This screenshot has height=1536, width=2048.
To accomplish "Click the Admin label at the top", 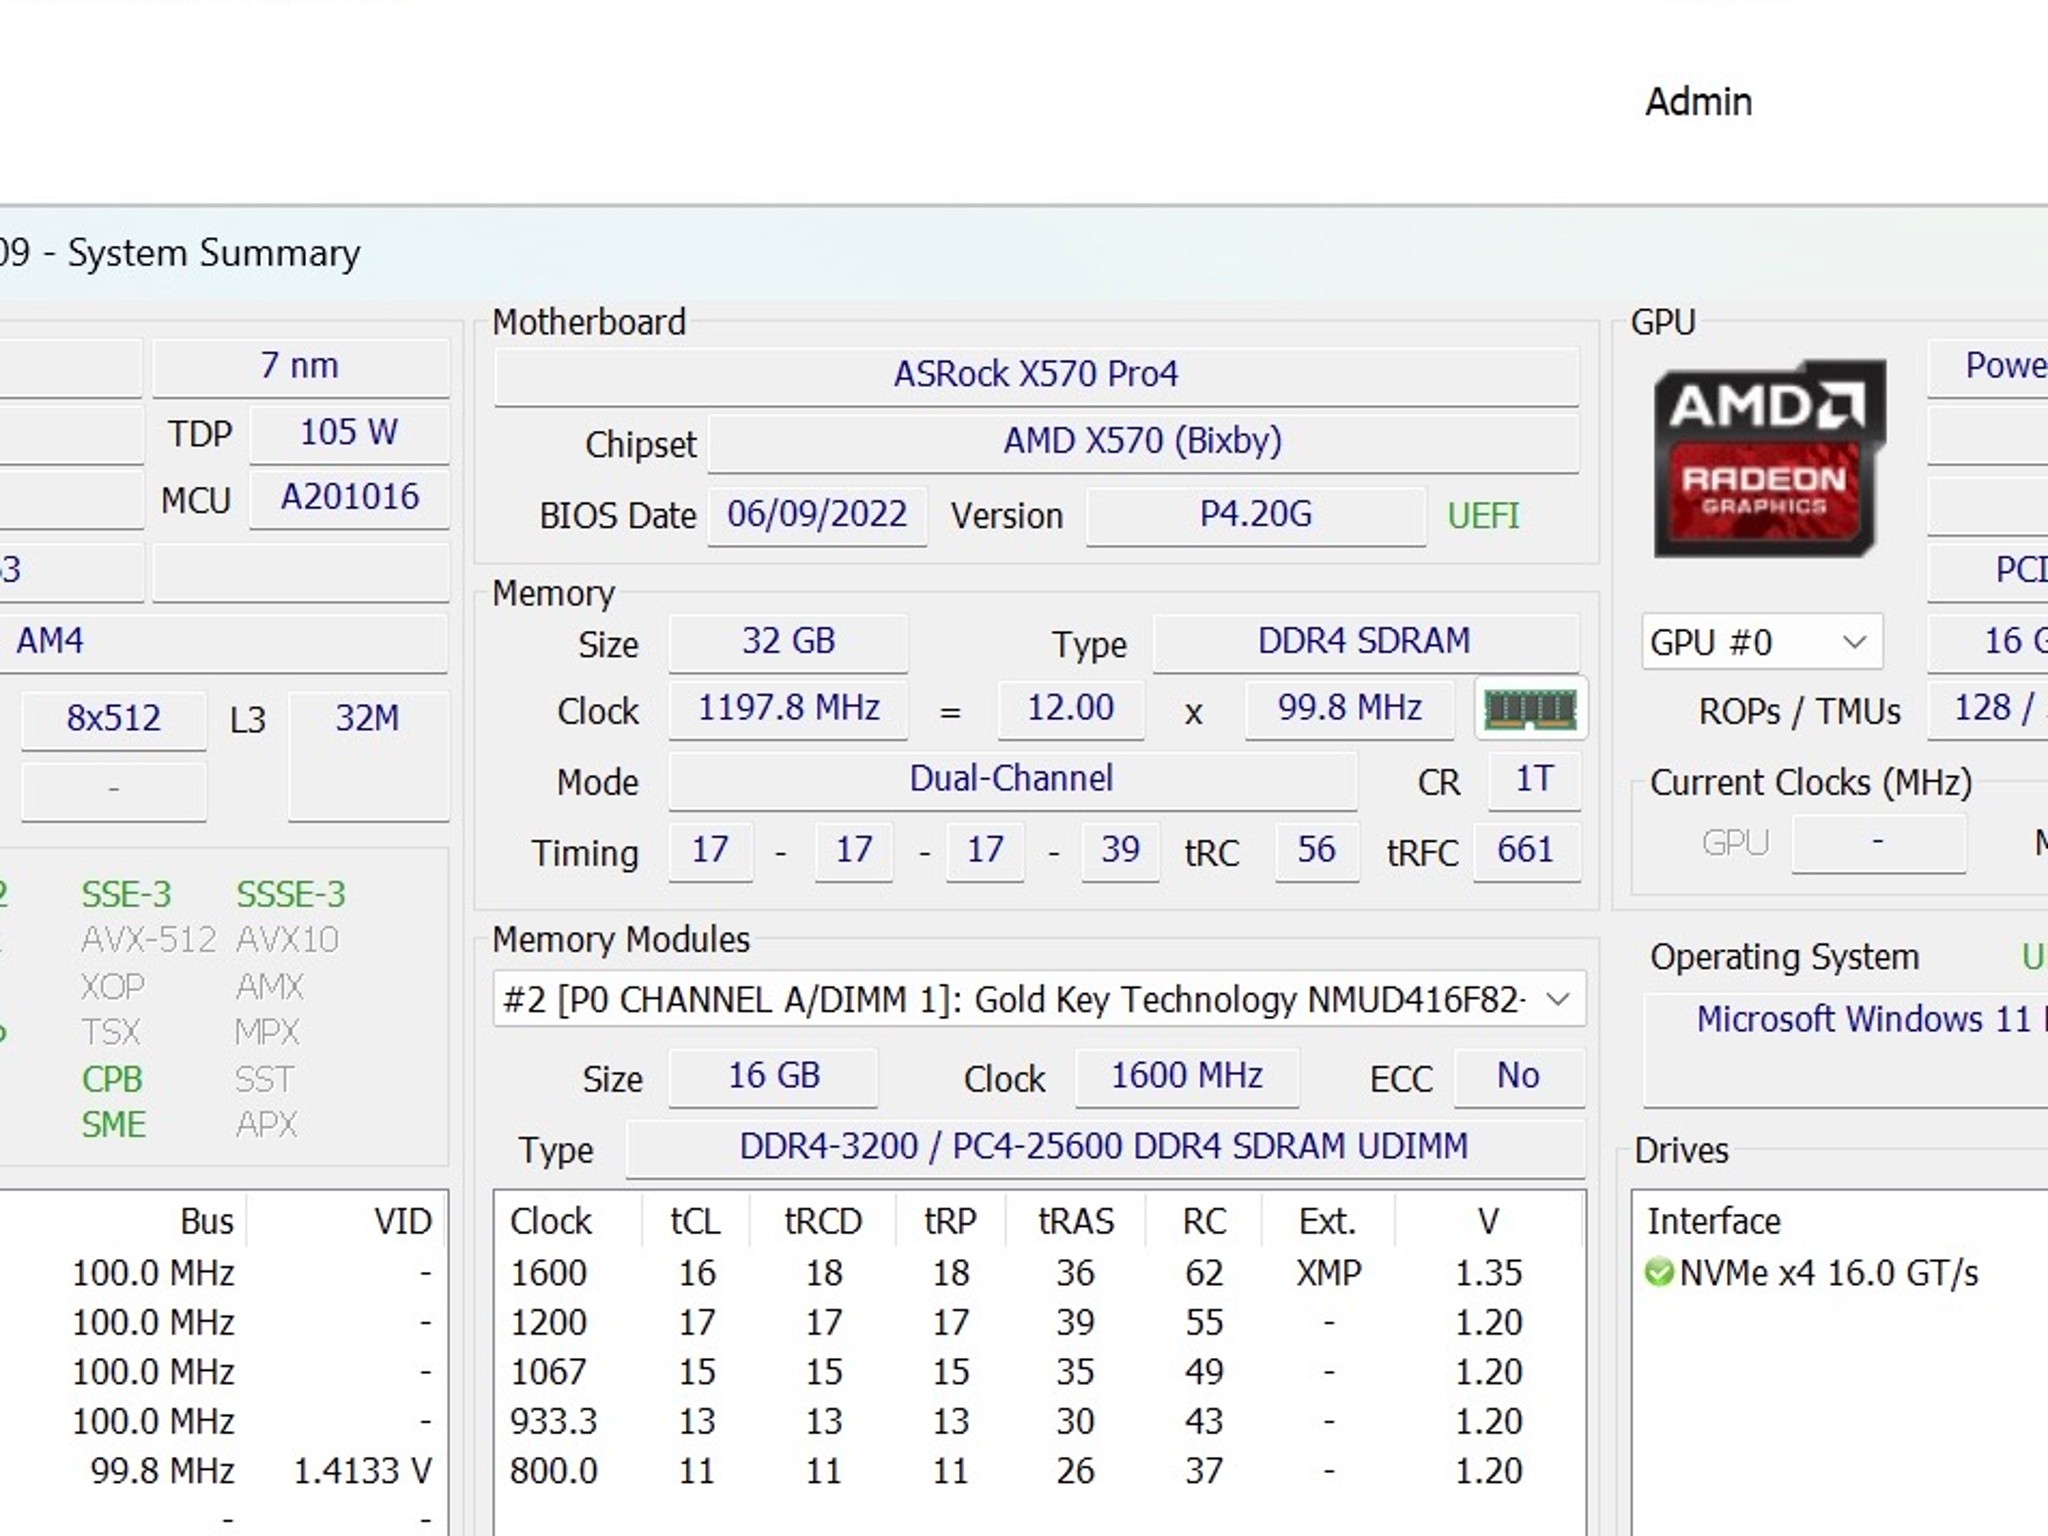I will pos(1698,102).
